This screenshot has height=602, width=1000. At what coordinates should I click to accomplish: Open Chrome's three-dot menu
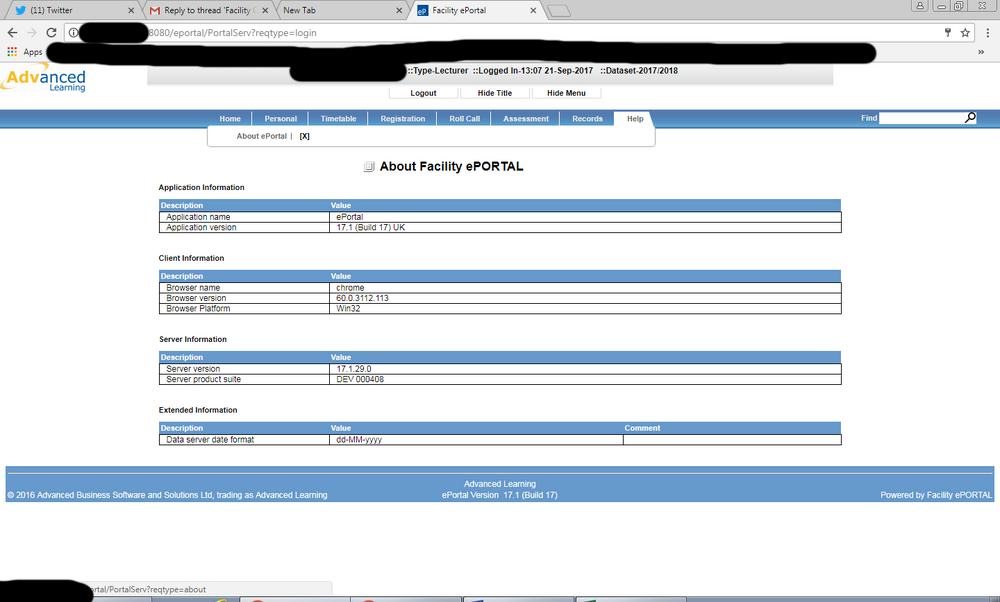988,33
